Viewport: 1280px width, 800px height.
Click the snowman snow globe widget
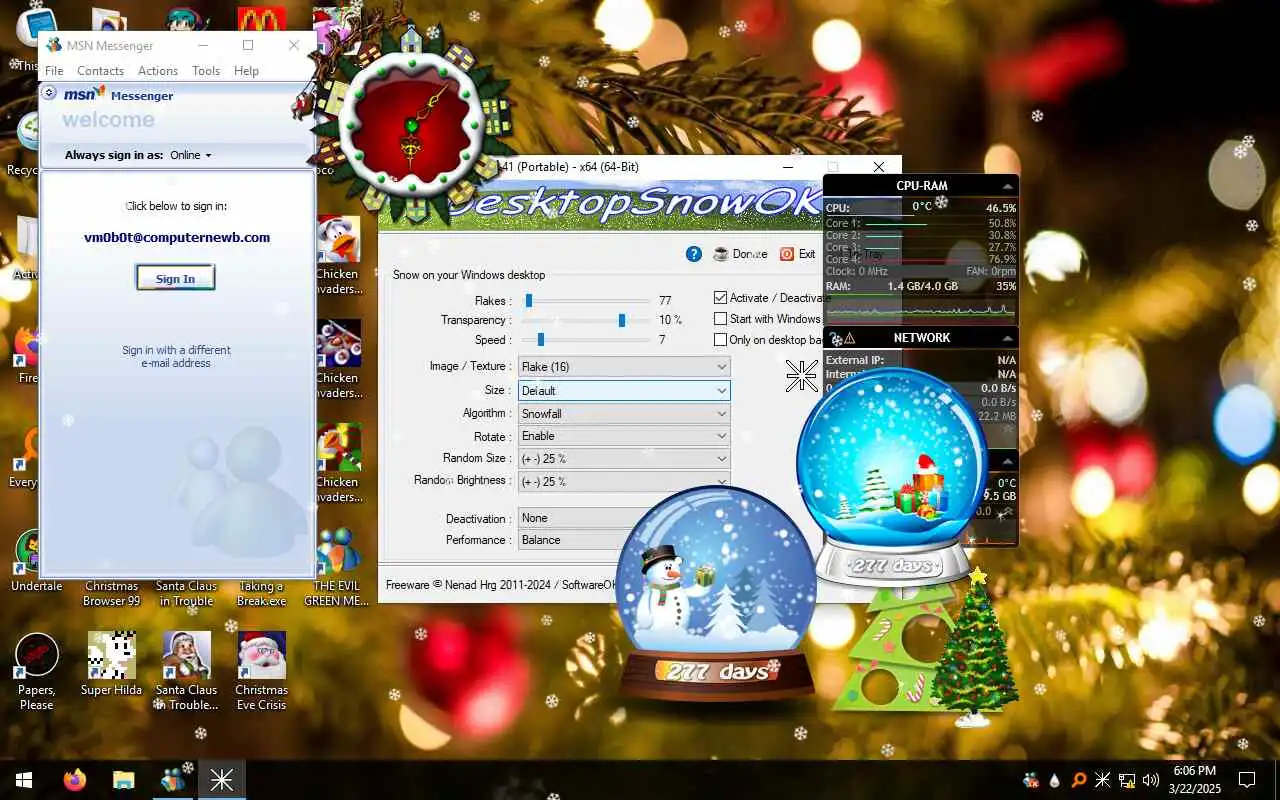click(716, 595)
